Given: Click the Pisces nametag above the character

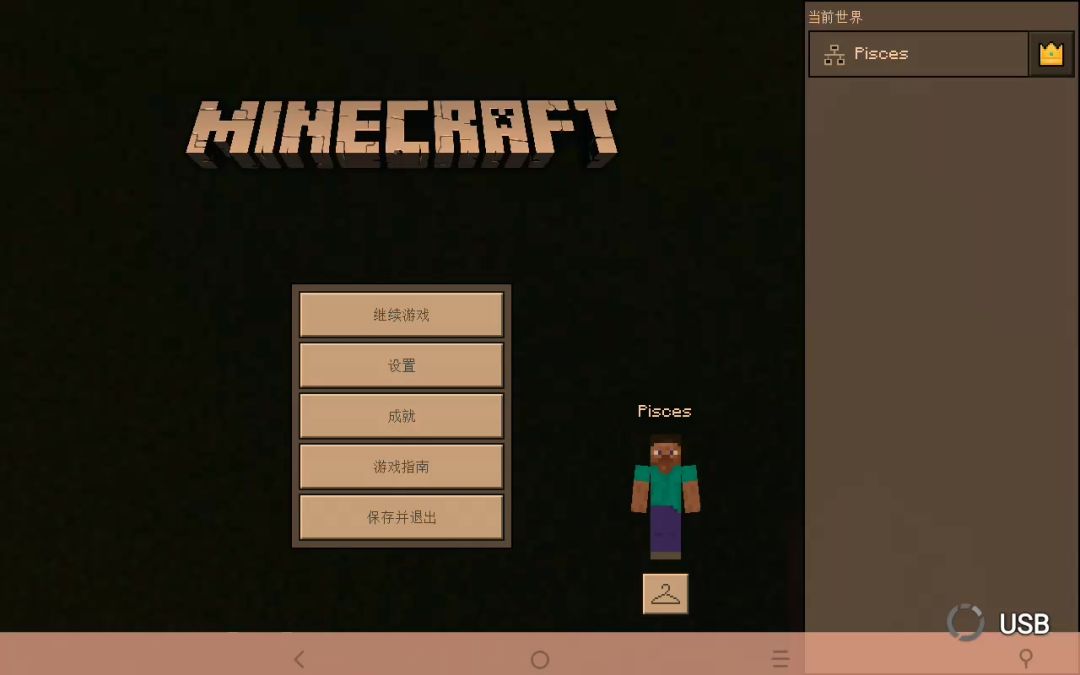Looking at the screenshot, I should click(664, 411).
